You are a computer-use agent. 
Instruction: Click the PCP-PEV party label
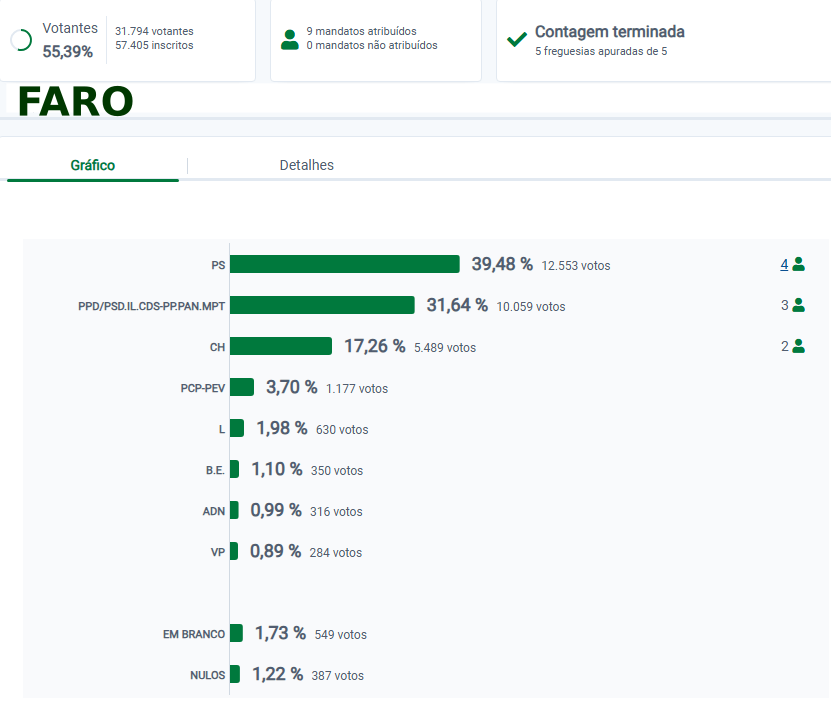[202, 388]
